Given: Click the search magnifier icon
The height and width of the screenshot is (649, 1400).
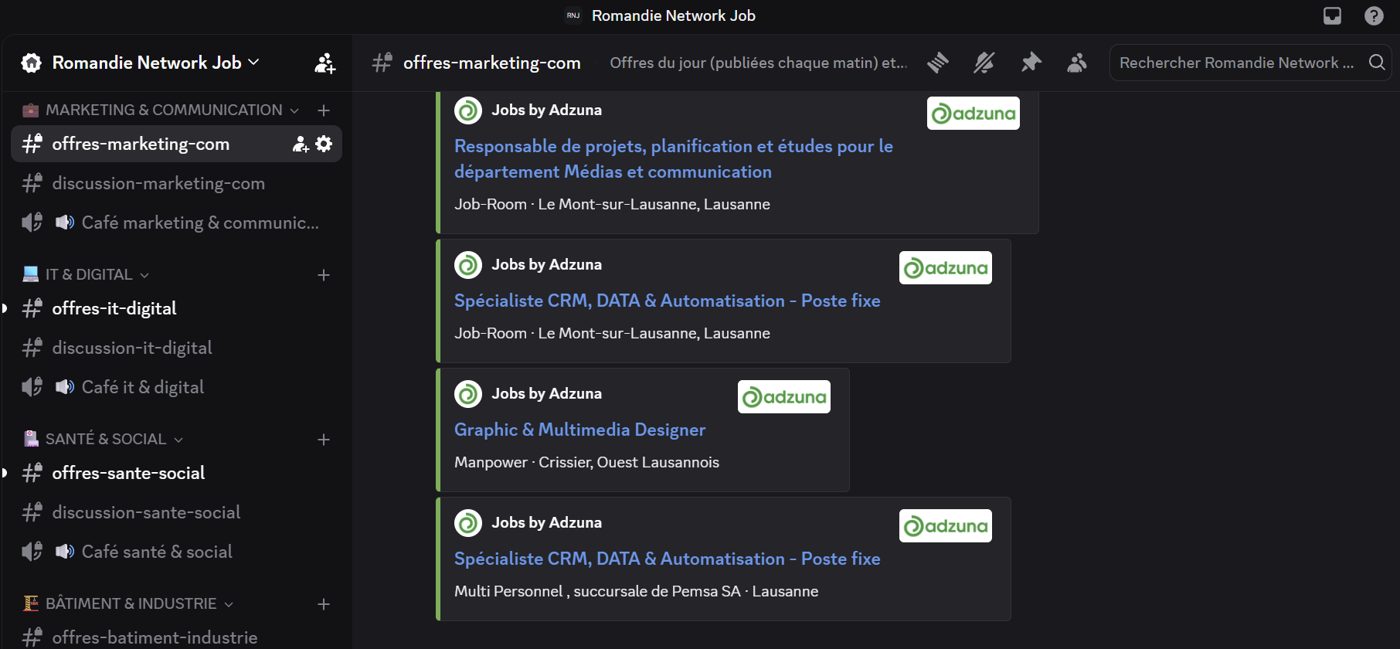Looking at the screenshot, I should coord(1376,62).
